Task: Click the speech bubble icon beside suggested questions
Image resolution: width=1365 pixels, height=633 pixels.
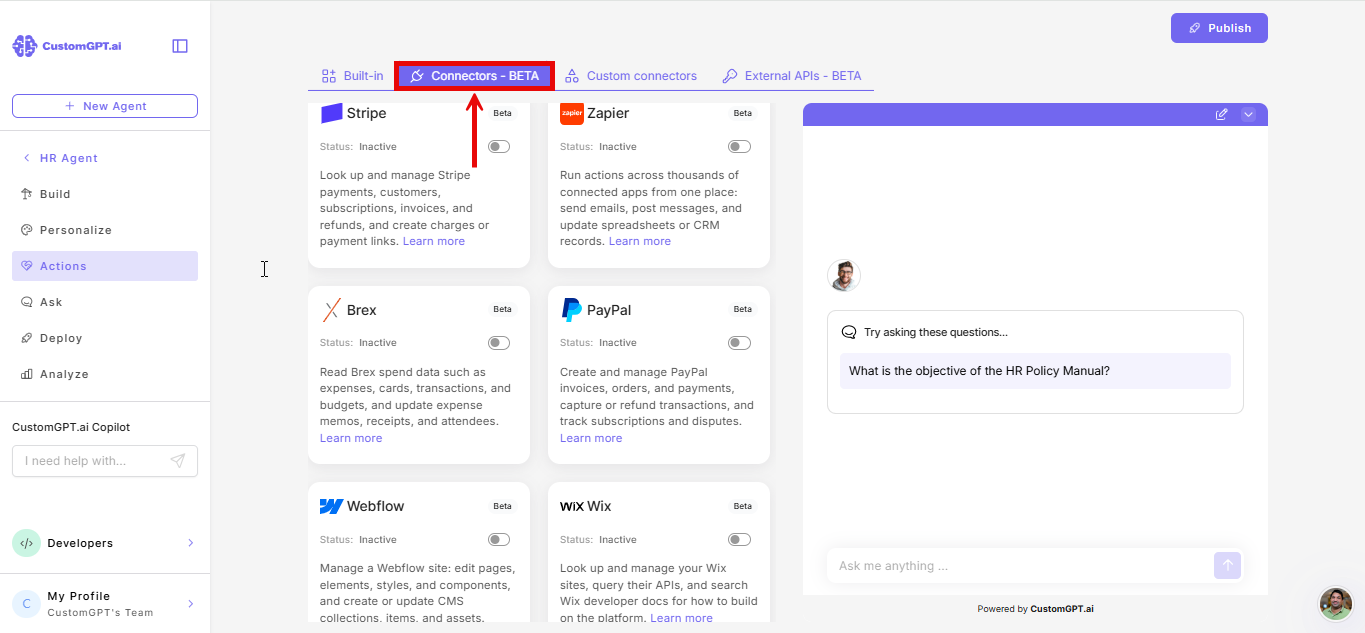Action: pyautogui.click(x=849, y=332)
